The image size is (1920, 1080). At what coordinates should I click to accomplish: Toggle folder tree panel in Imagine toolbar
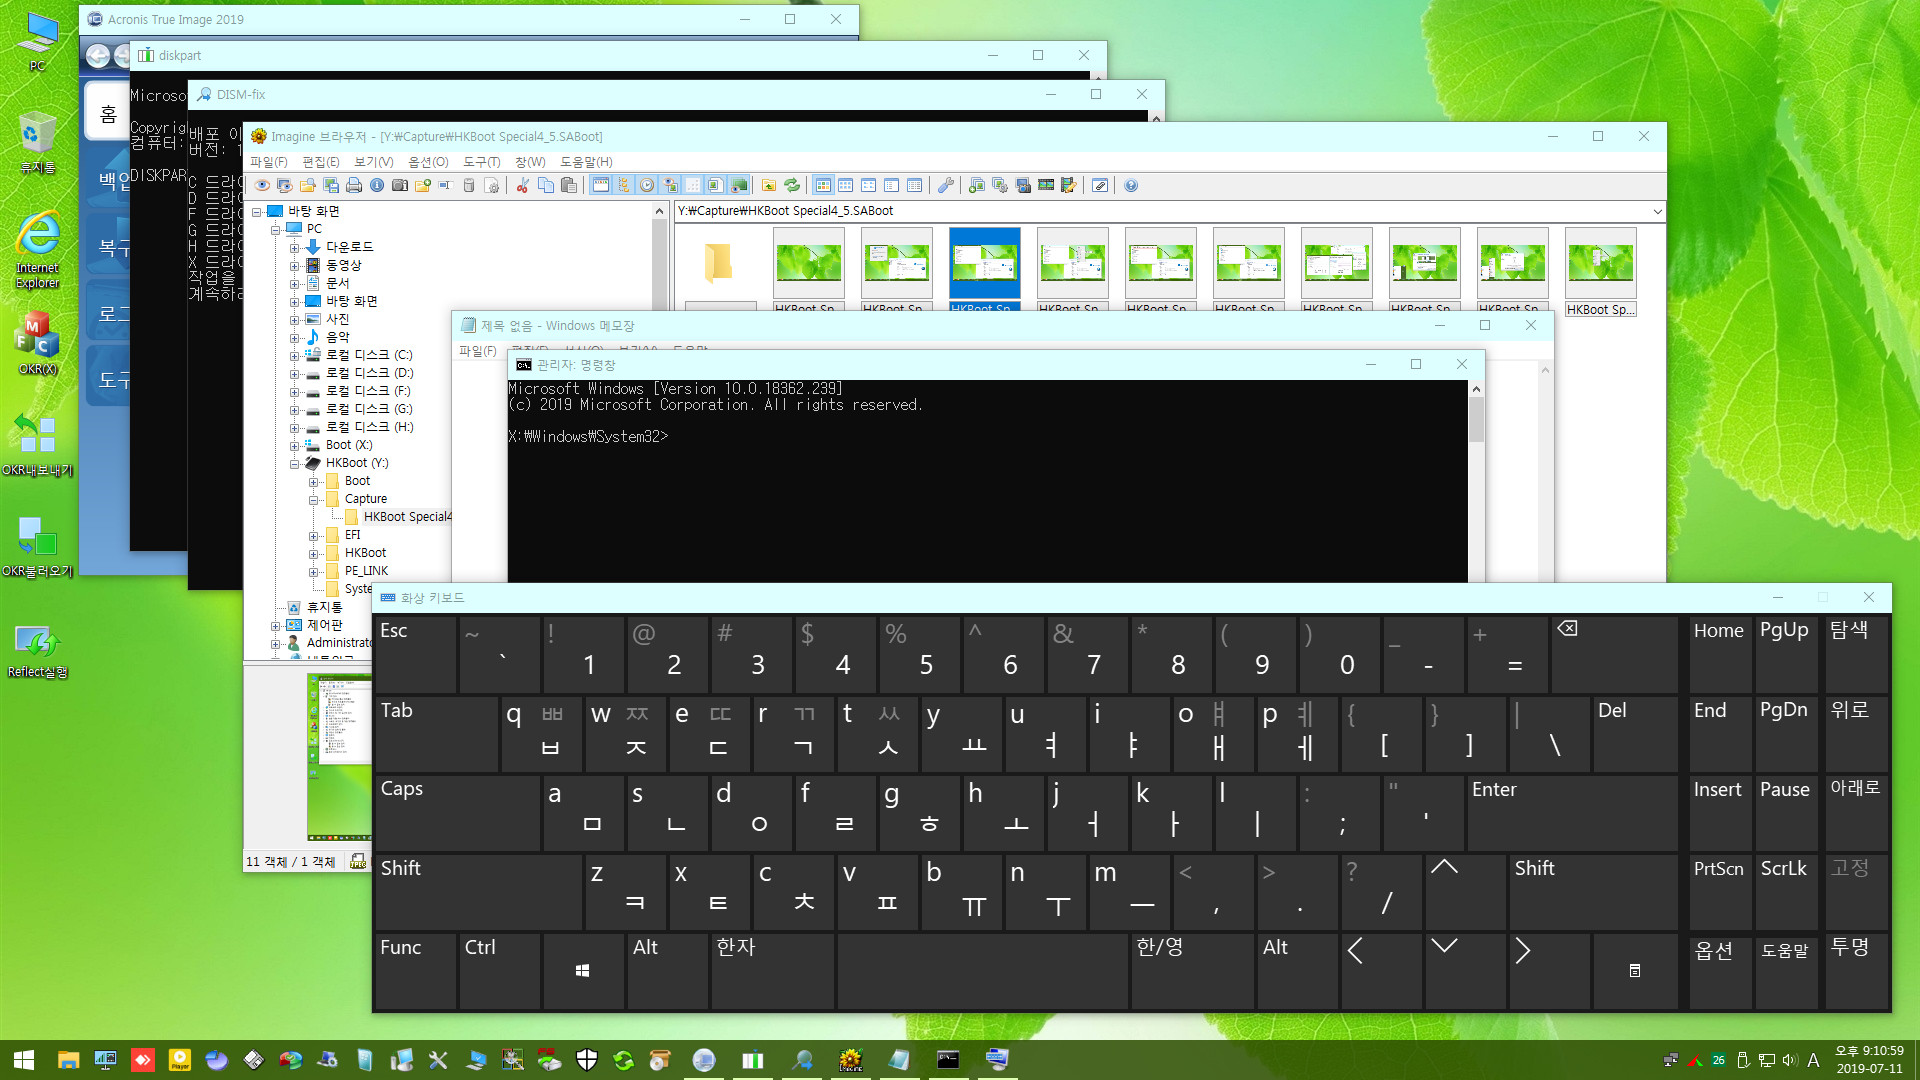coord(623,185)
